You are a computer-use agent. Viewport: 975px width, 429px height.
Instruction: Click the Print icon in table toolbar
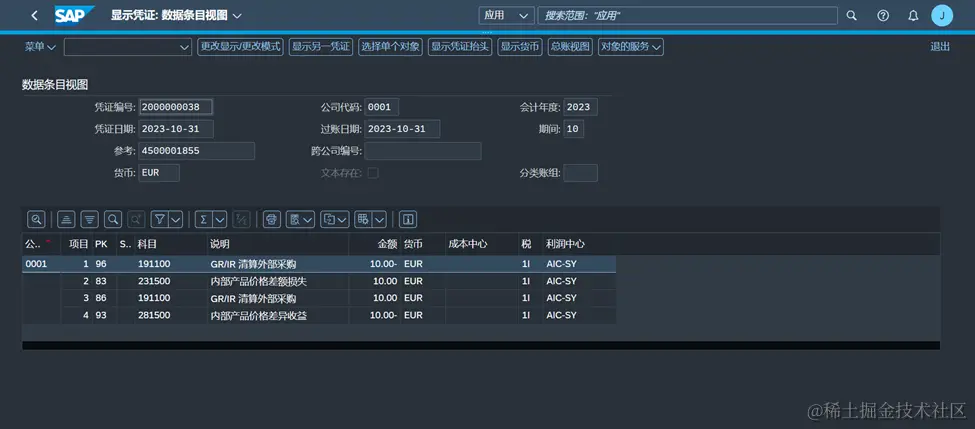[272, 219]
